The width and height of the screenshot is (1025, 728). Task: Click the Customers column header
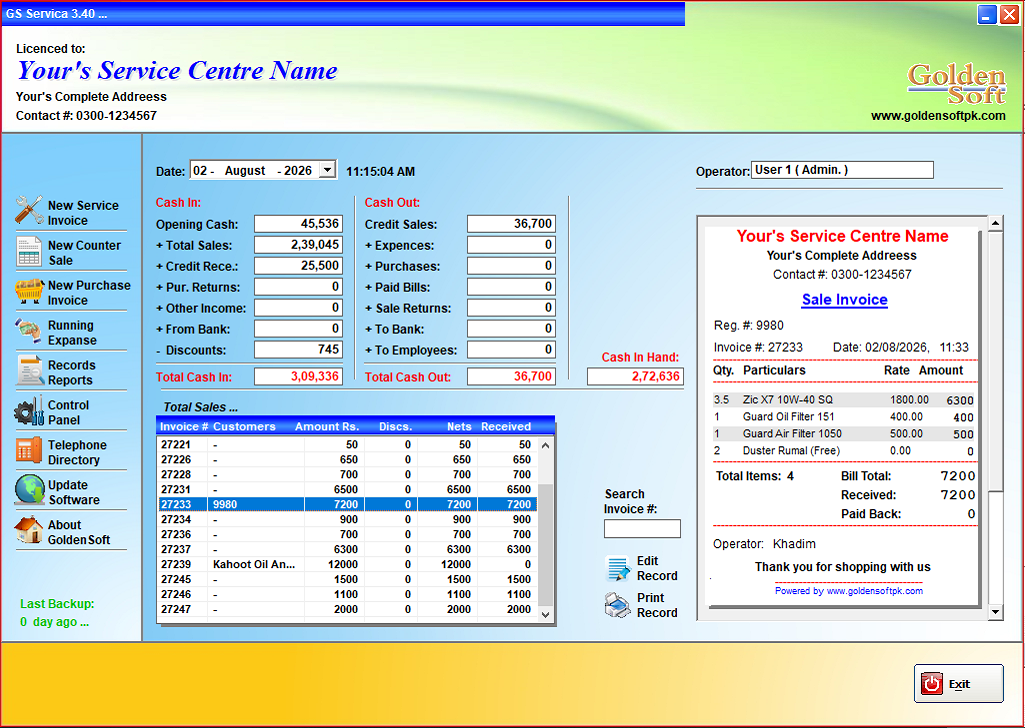point(244,427)
